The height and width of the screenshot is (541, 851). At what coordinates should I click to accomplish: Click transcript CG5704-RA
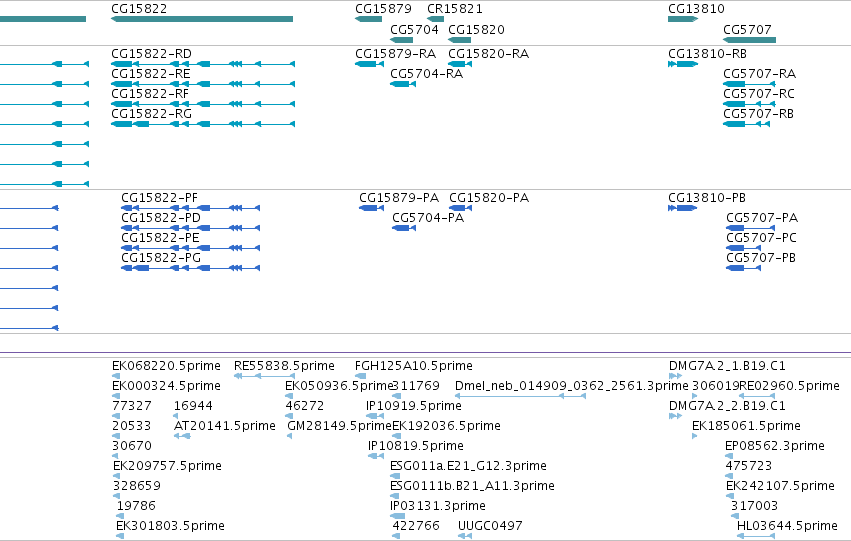pyautogui.click(x=403, y=84)
